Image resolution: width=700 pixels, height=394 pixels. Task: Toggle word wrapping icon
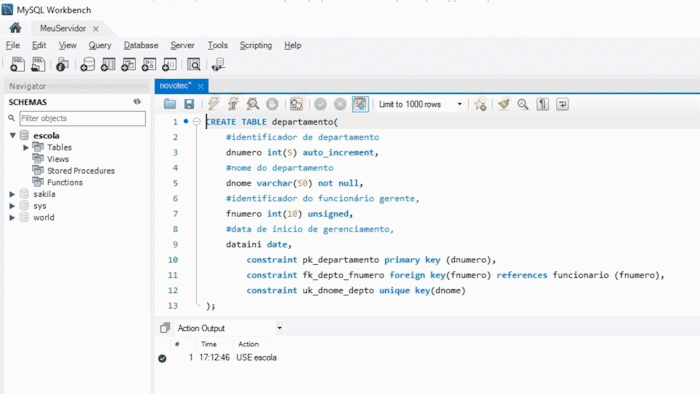pos(562,104)
